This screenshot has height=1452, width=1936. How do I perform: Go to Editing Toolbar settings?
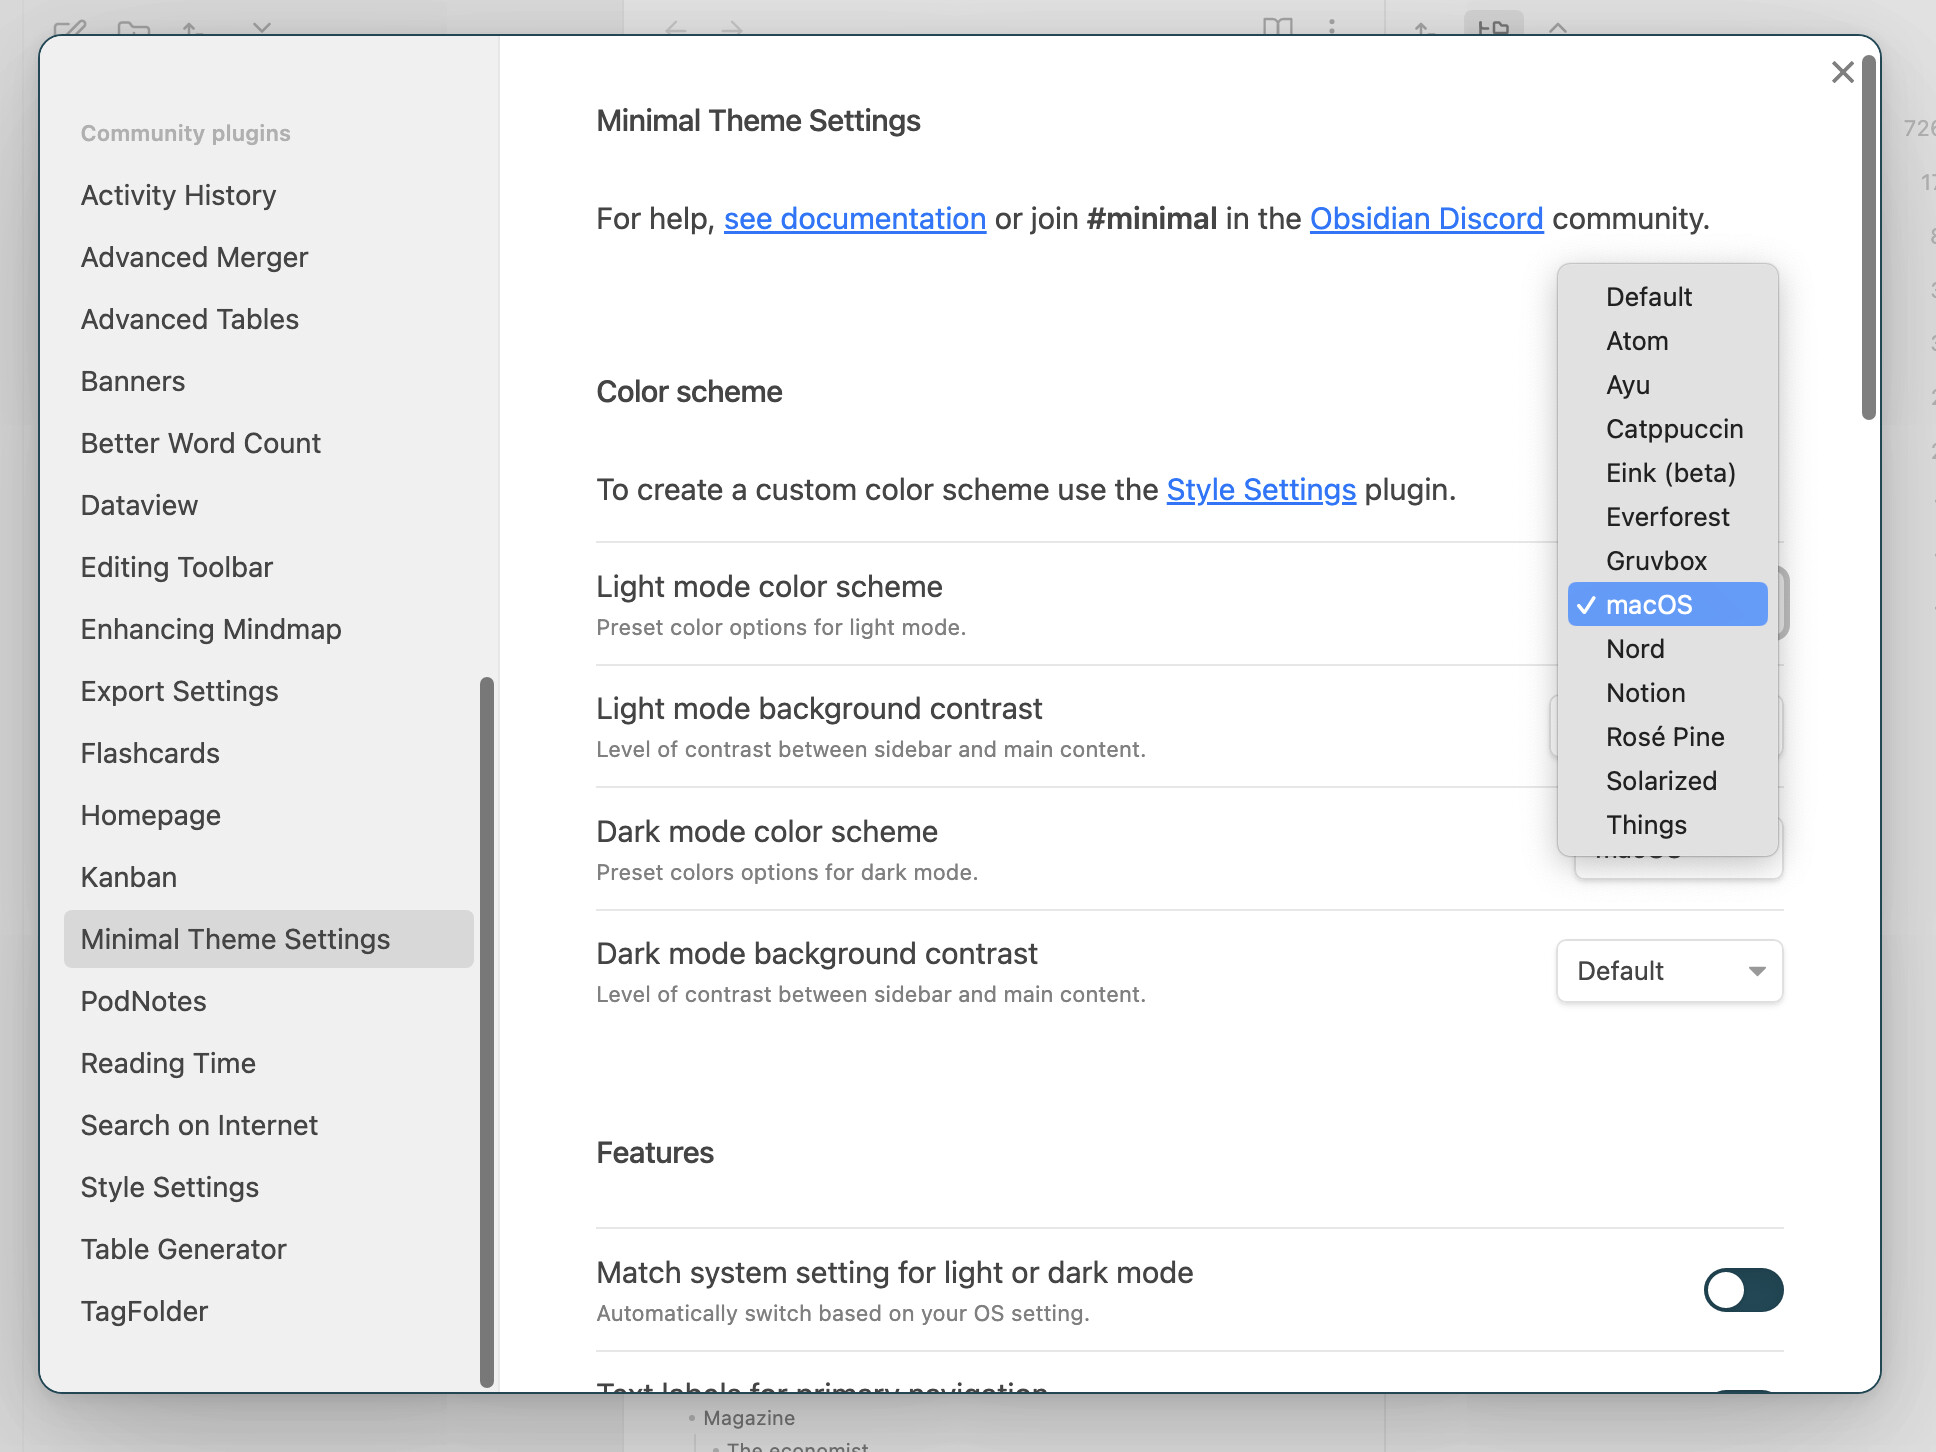(268, 567)
